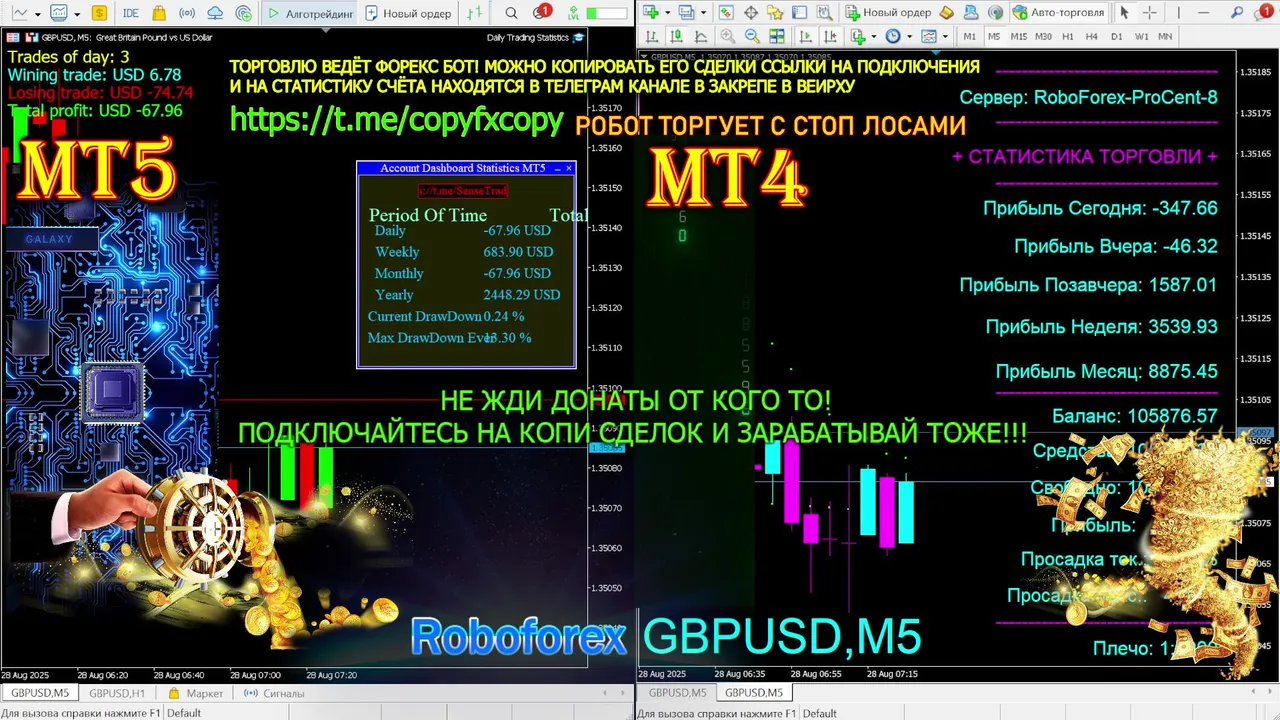The height and width of the screenshot is (720, 1280).
Task: Select the H1 timeframe in MT4
Action: click(x=1068, y=36)
